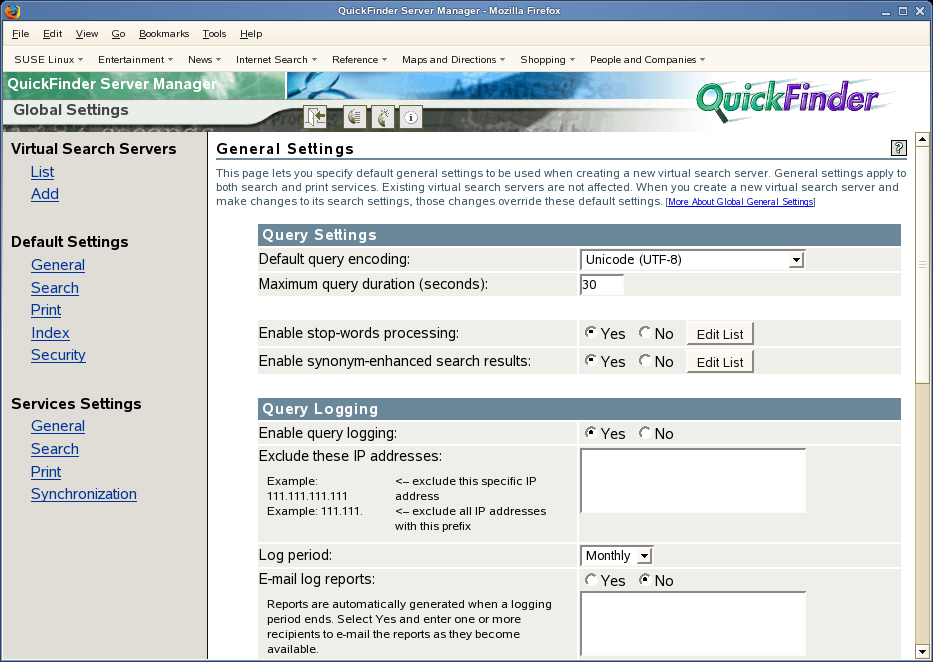Expand the People and Companies bookmarks folder
Screen dimensions: 933x662
pyautogui.click(x=647, y=59)
